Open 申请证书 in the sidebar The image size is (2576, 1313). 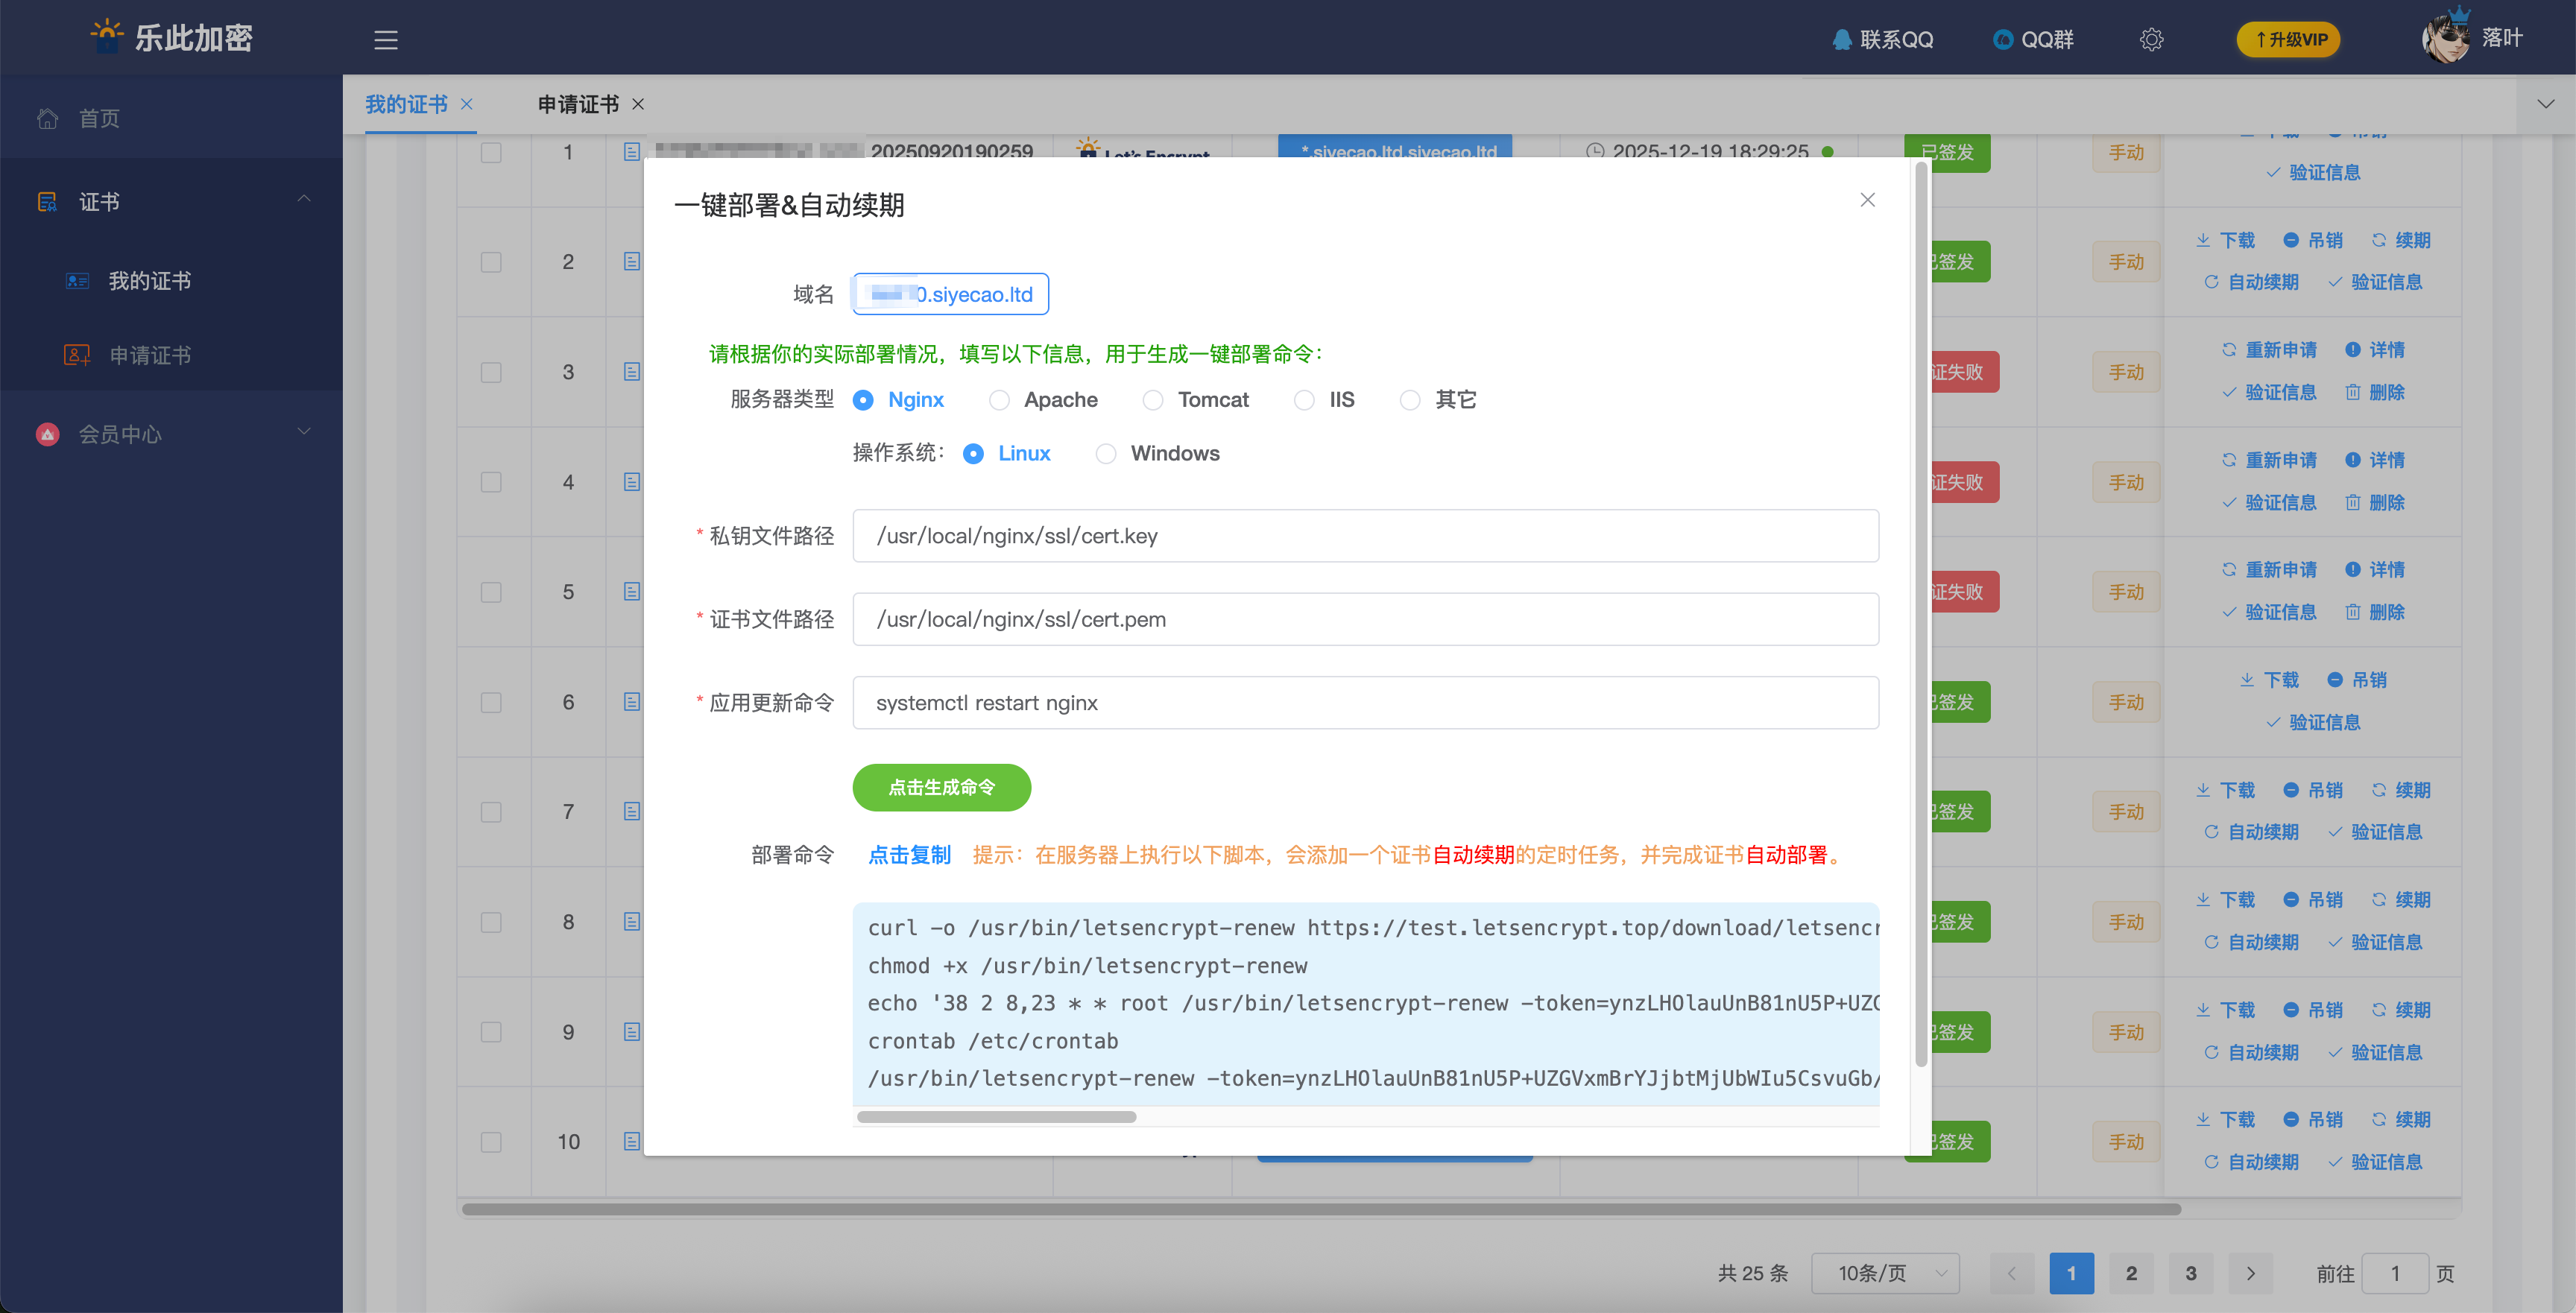click(150, 355)
